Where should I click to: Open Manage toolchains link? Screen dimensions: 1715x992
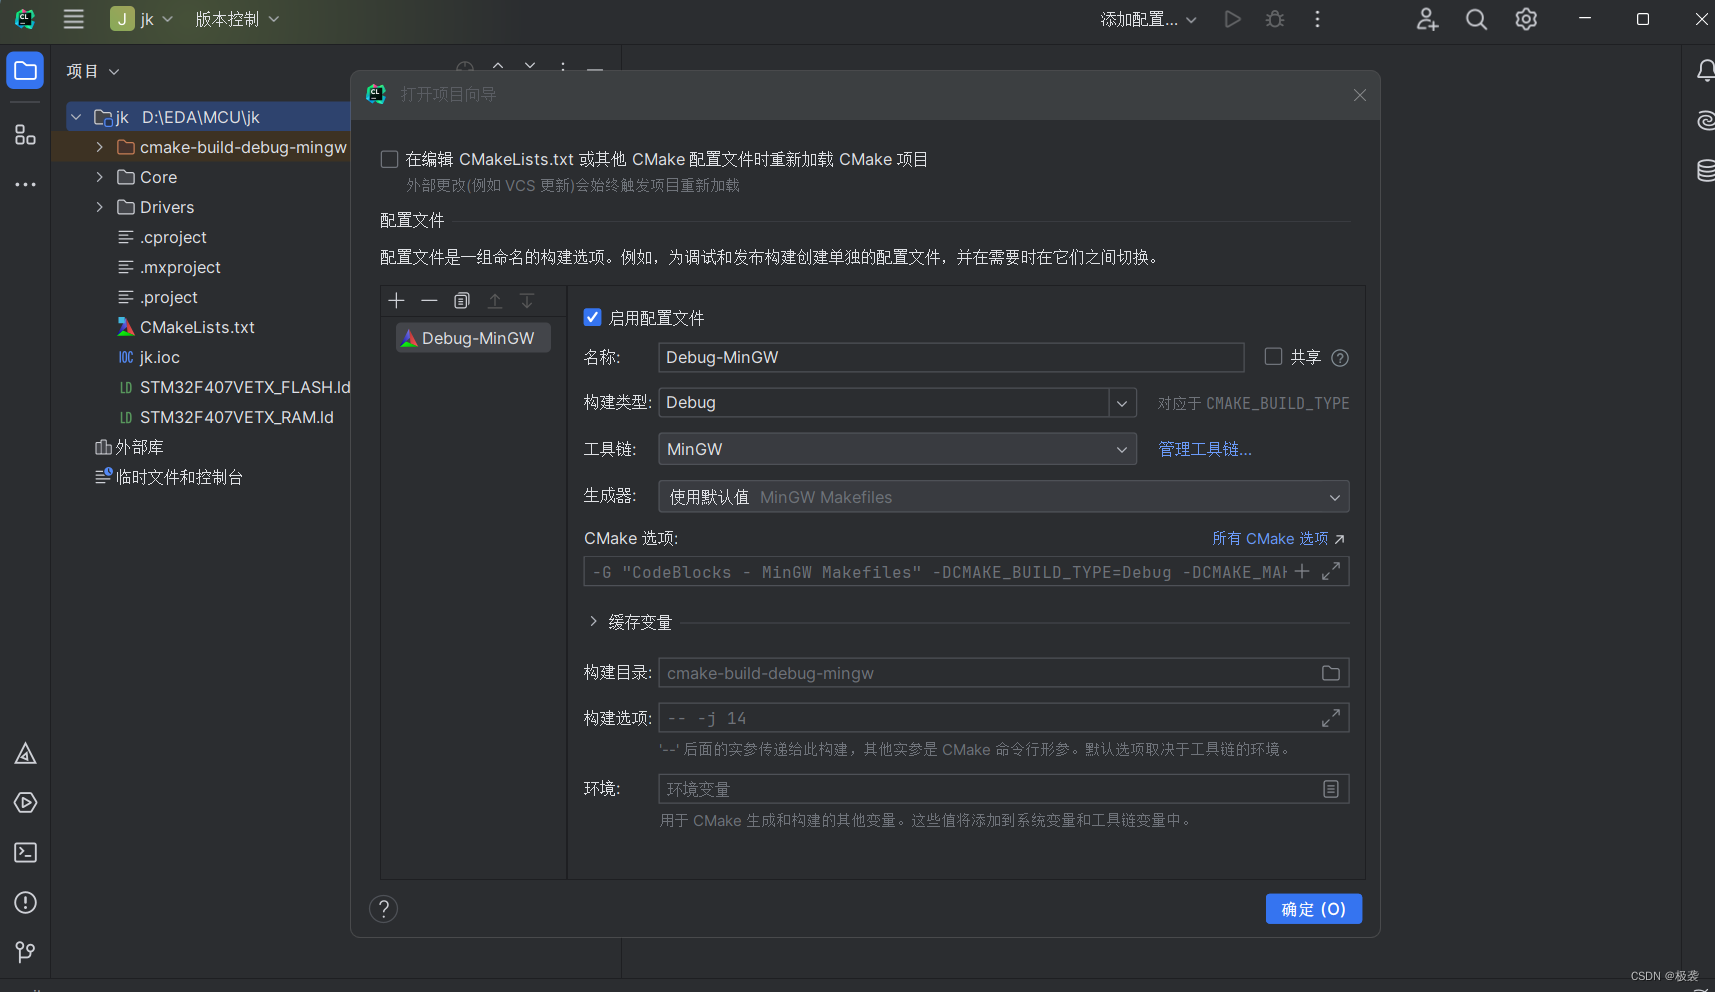[x=1204, y=449]
